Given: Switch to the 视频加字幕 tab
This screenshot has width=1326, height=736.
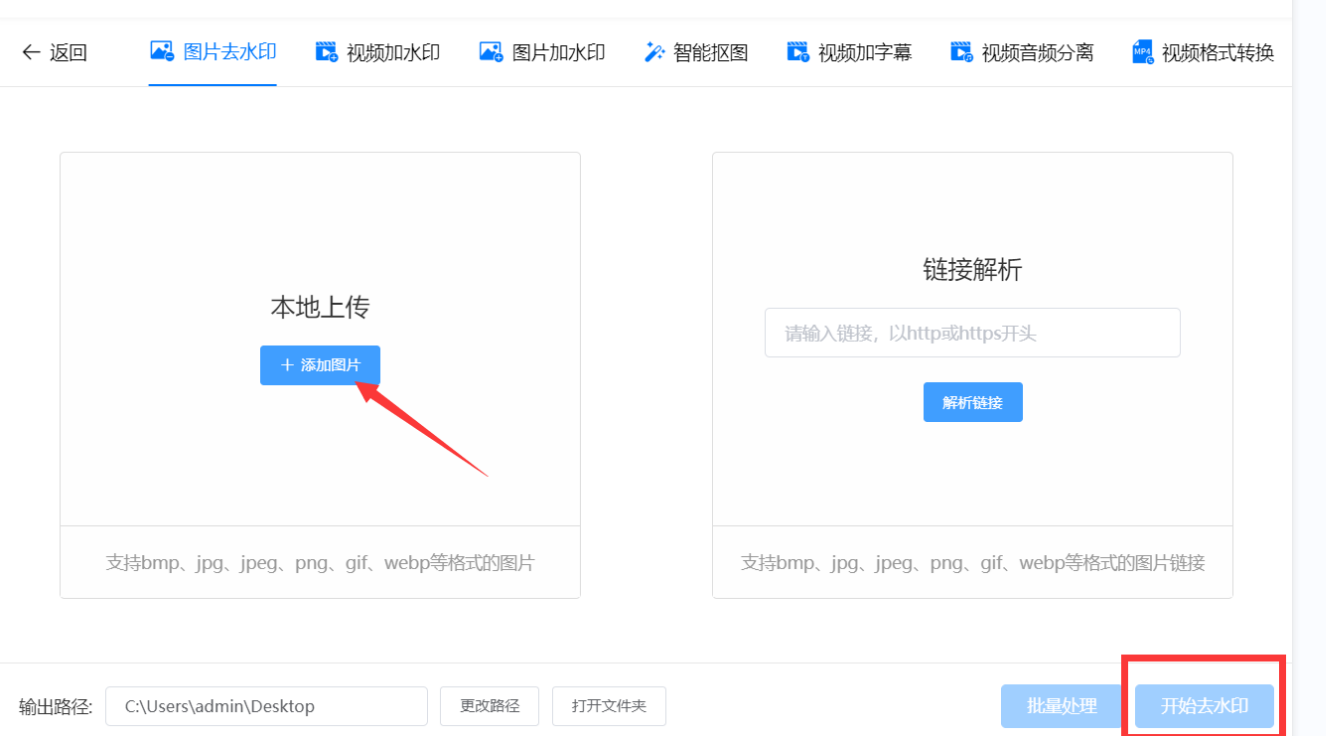Looking at the screenshot, I should click(x=864, y=53).
